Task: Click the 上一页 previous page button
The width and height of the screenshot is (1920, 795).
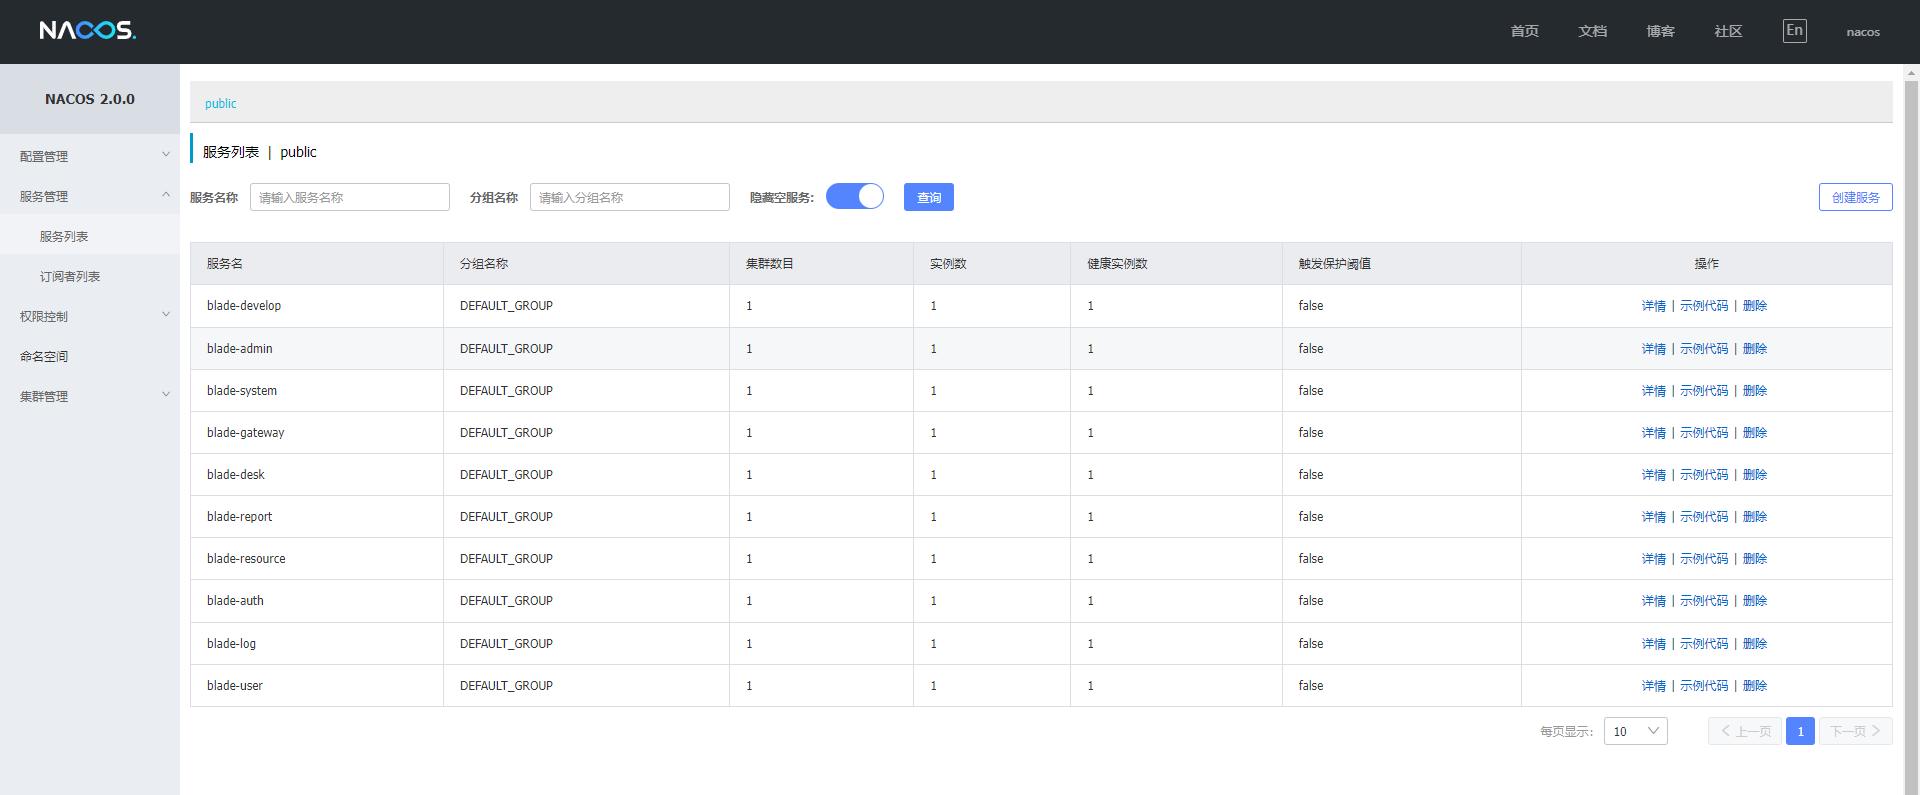Action: tap(1745, 731)
